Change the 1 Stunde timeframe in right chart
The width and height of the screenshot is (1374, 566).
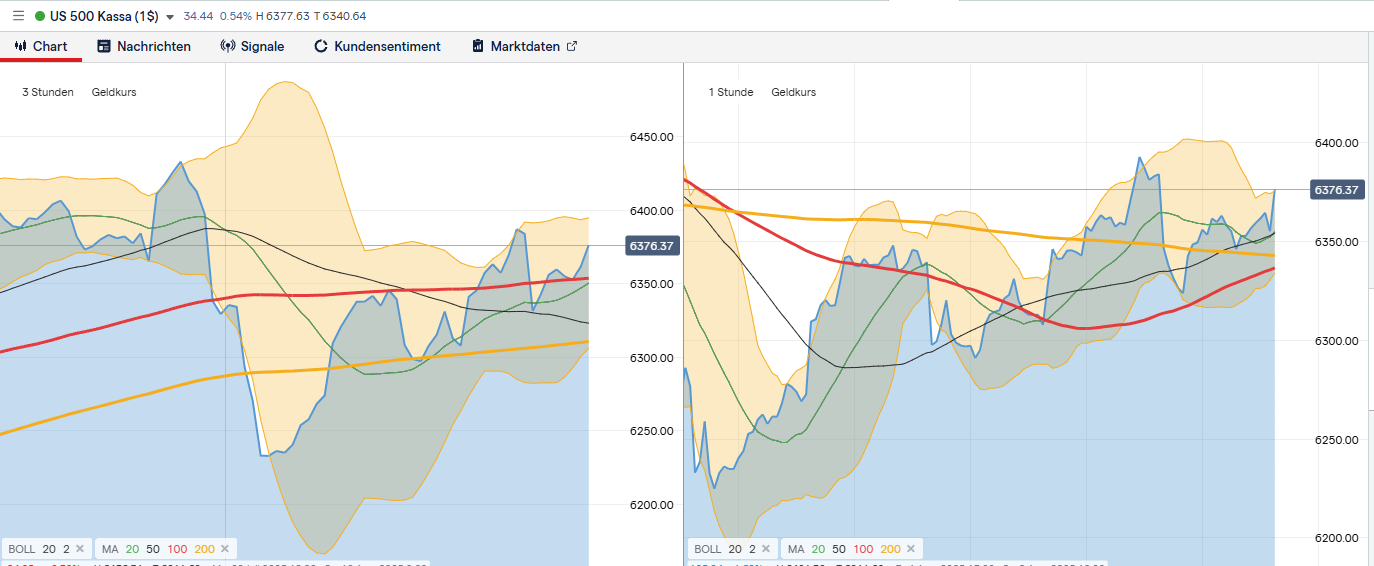[x=731, y=92]
